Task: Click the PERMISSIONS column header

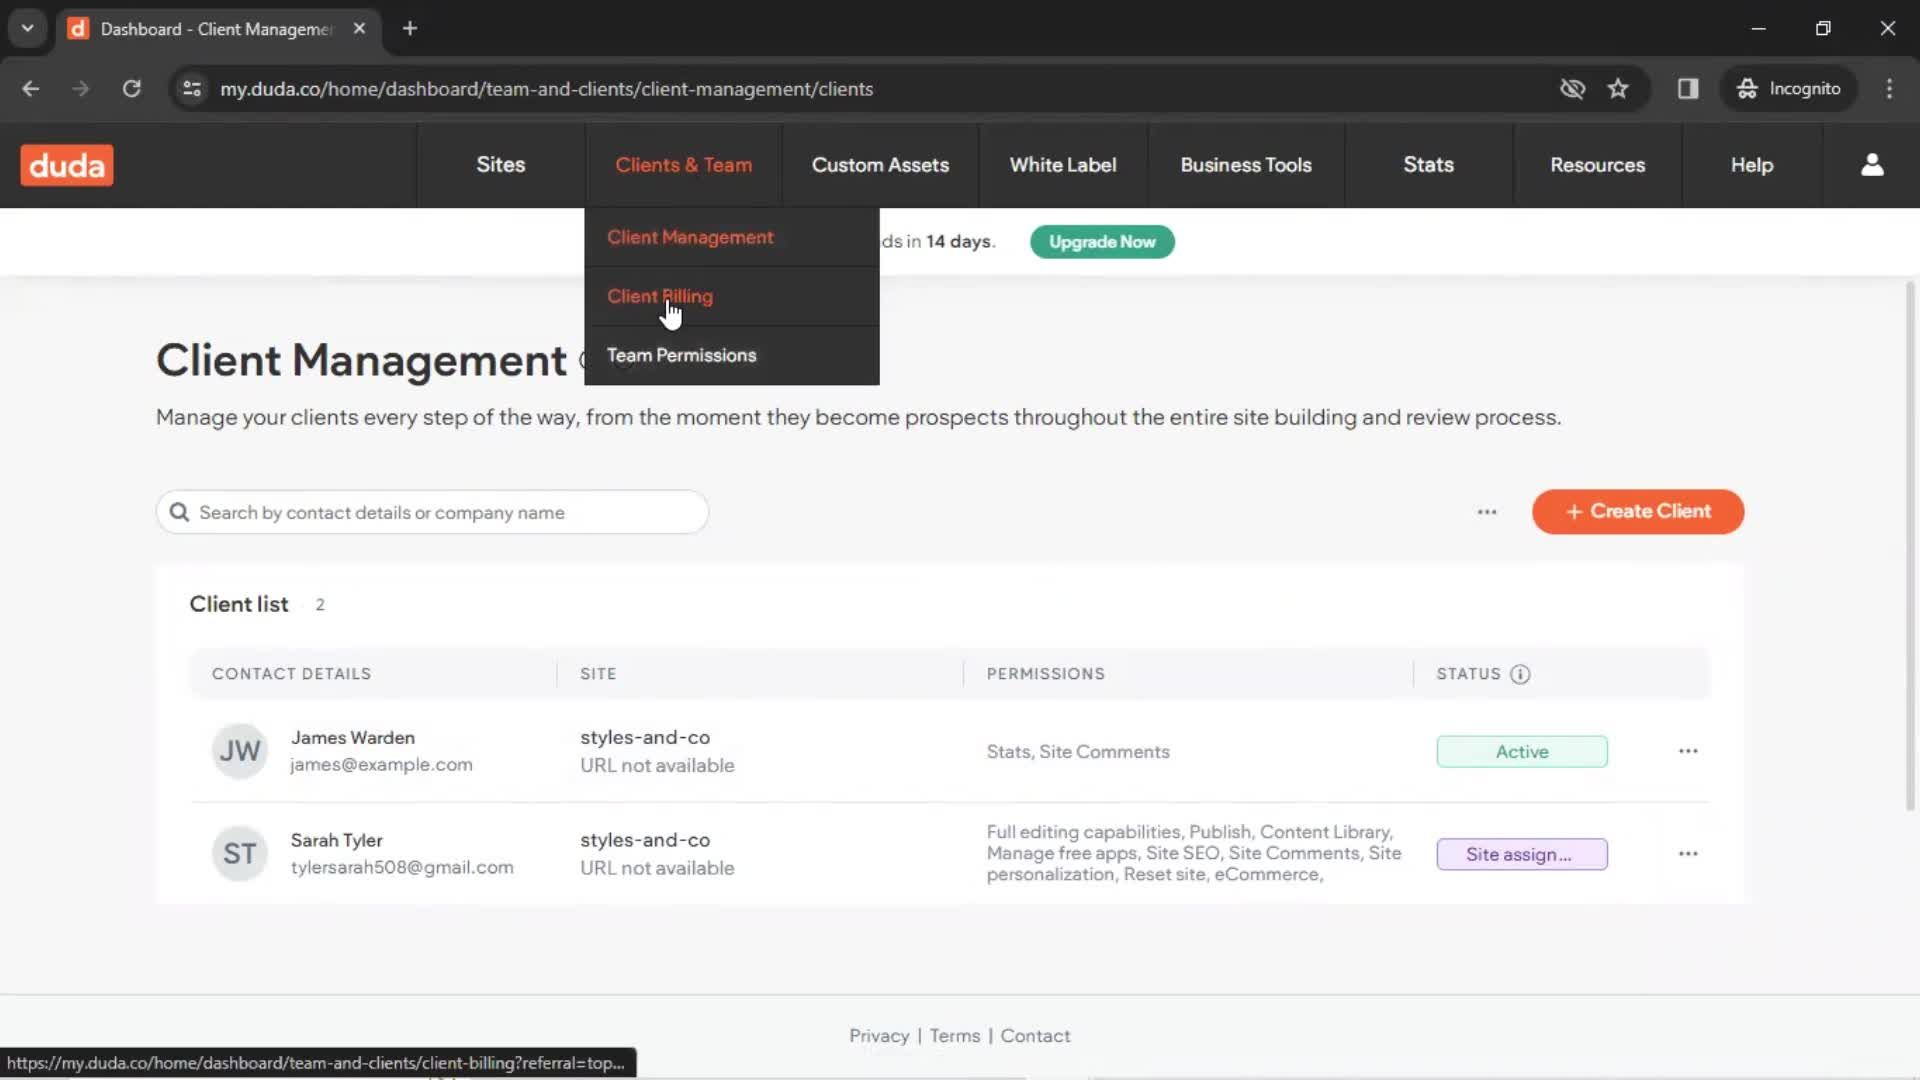Action: (1046, 674)
